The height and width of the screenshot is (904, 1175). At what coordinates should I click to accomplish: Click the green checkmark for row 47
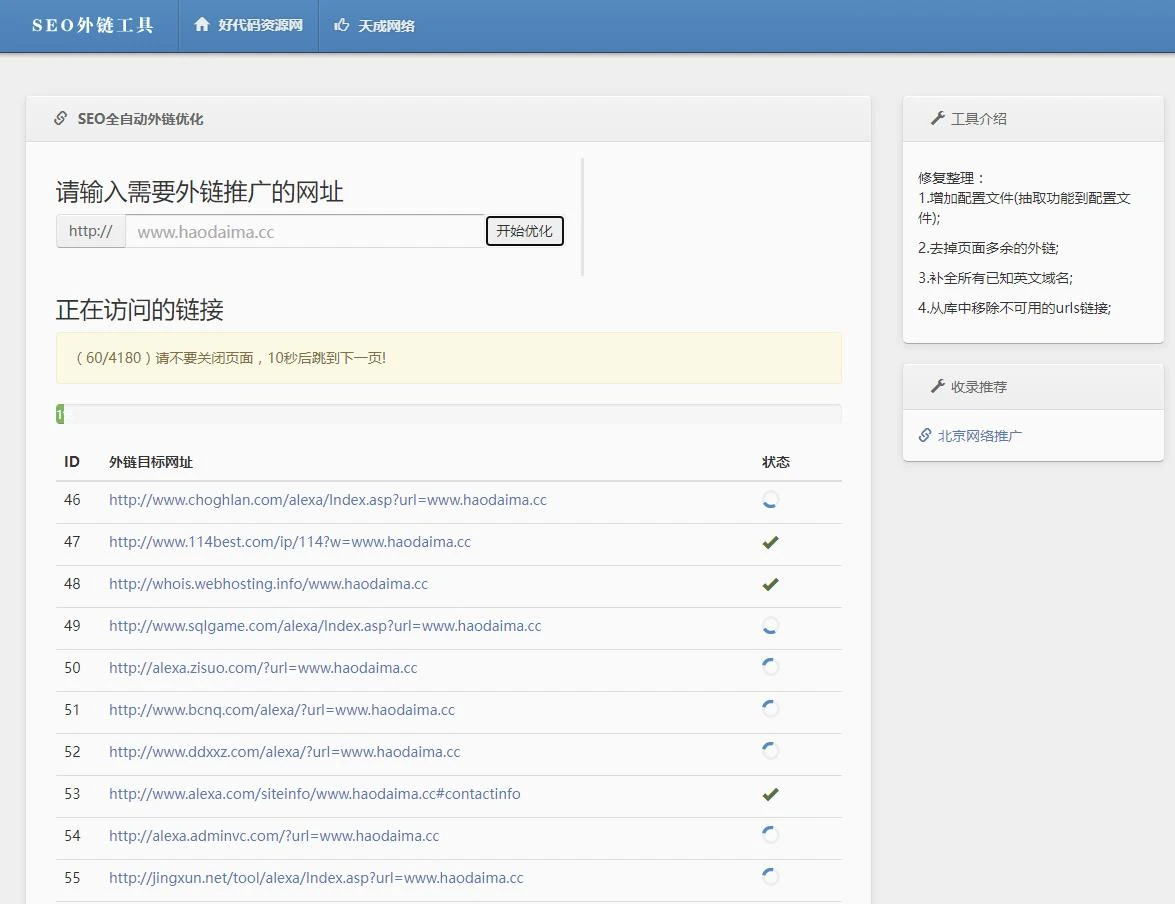point(770,542)
